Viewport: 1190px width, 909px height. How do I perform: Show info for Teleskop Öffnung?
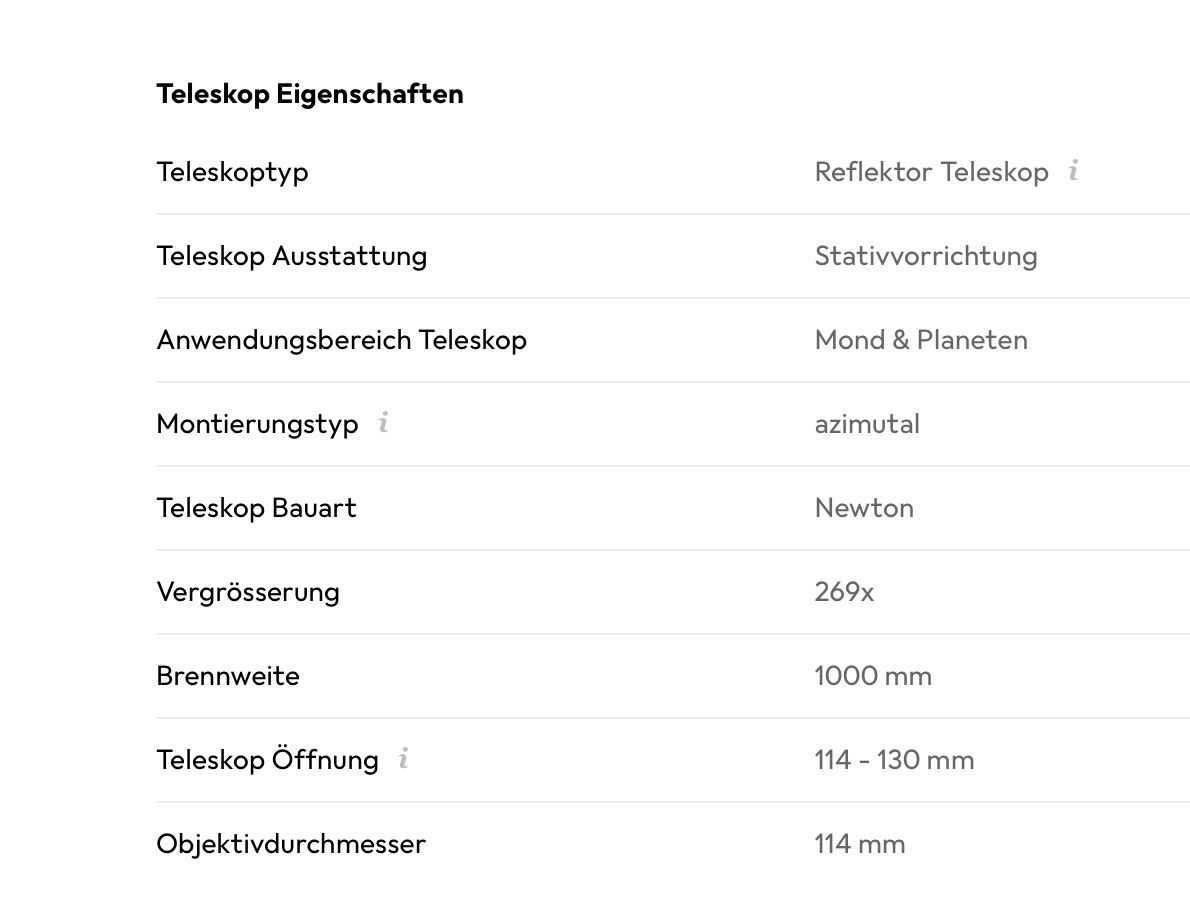tap(403, 758)
